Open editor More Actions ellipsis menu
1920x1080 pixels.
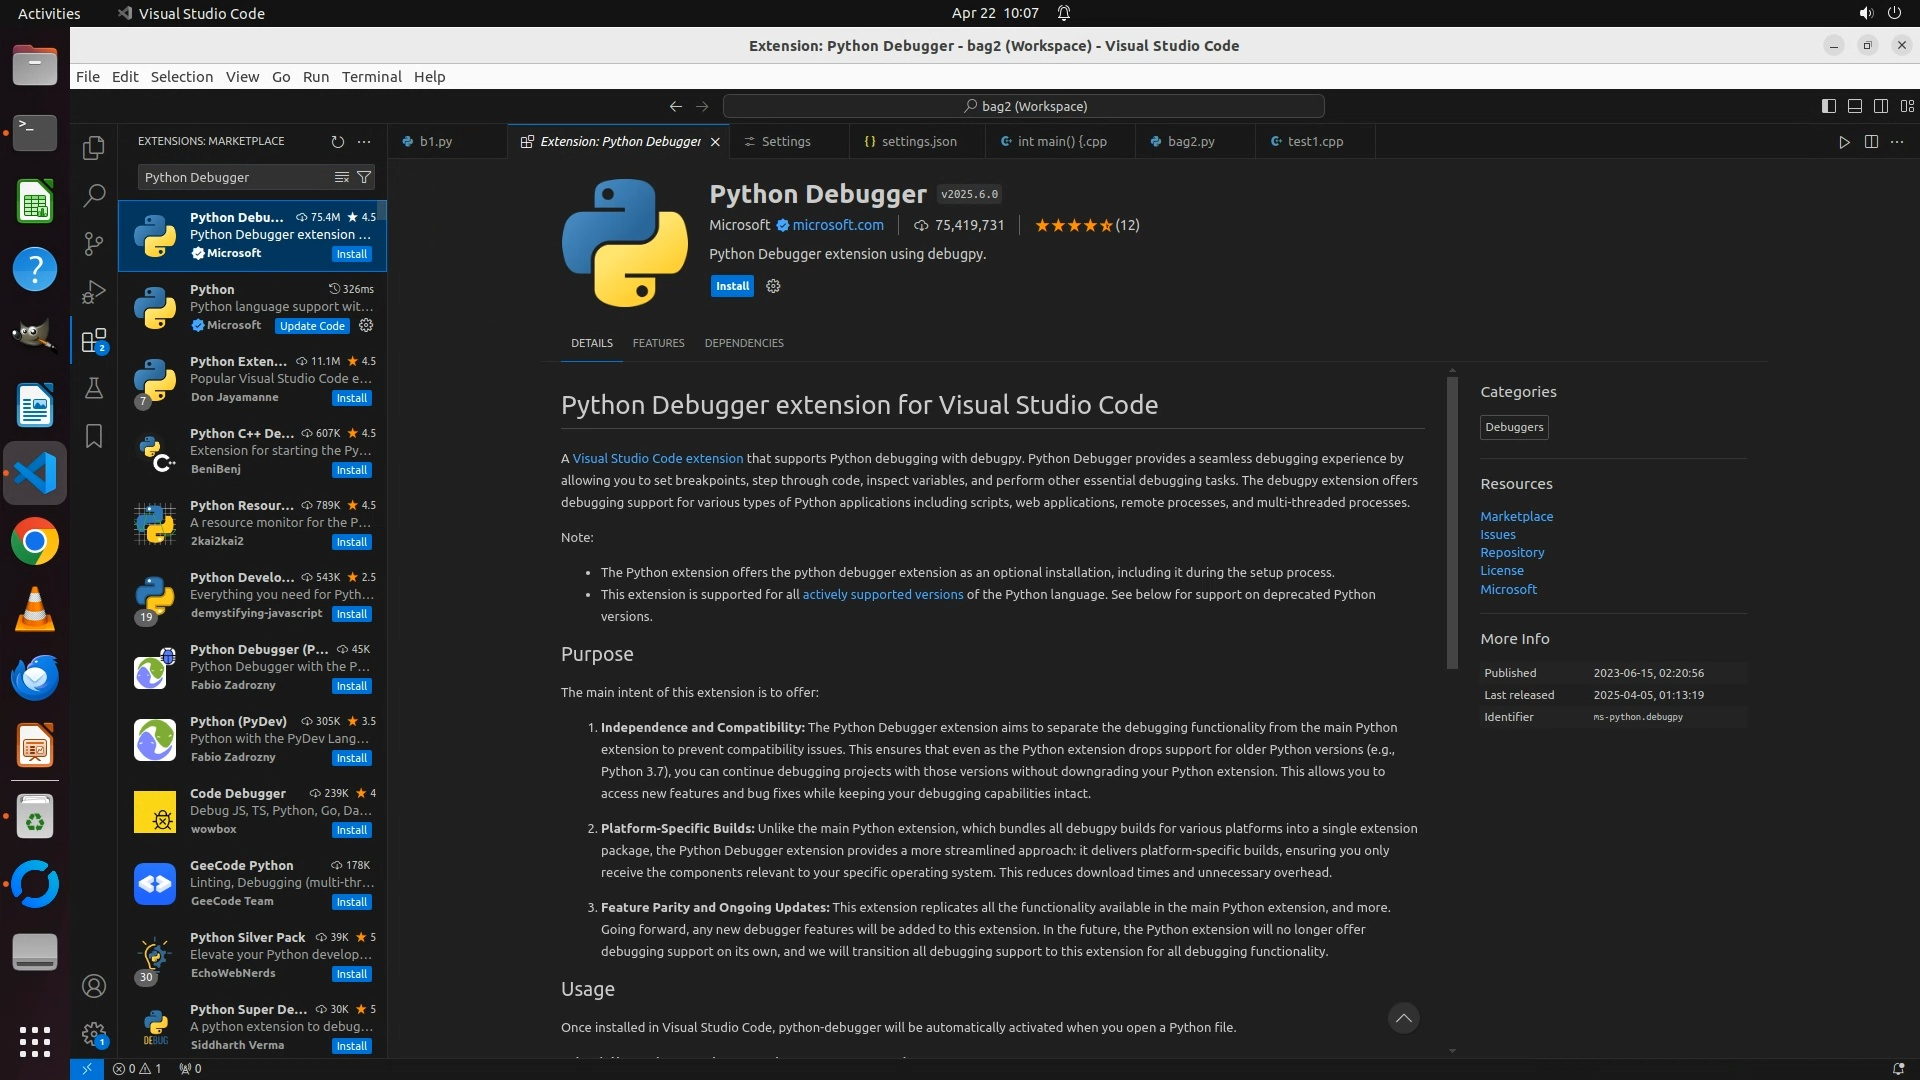tap(1897, 142)
